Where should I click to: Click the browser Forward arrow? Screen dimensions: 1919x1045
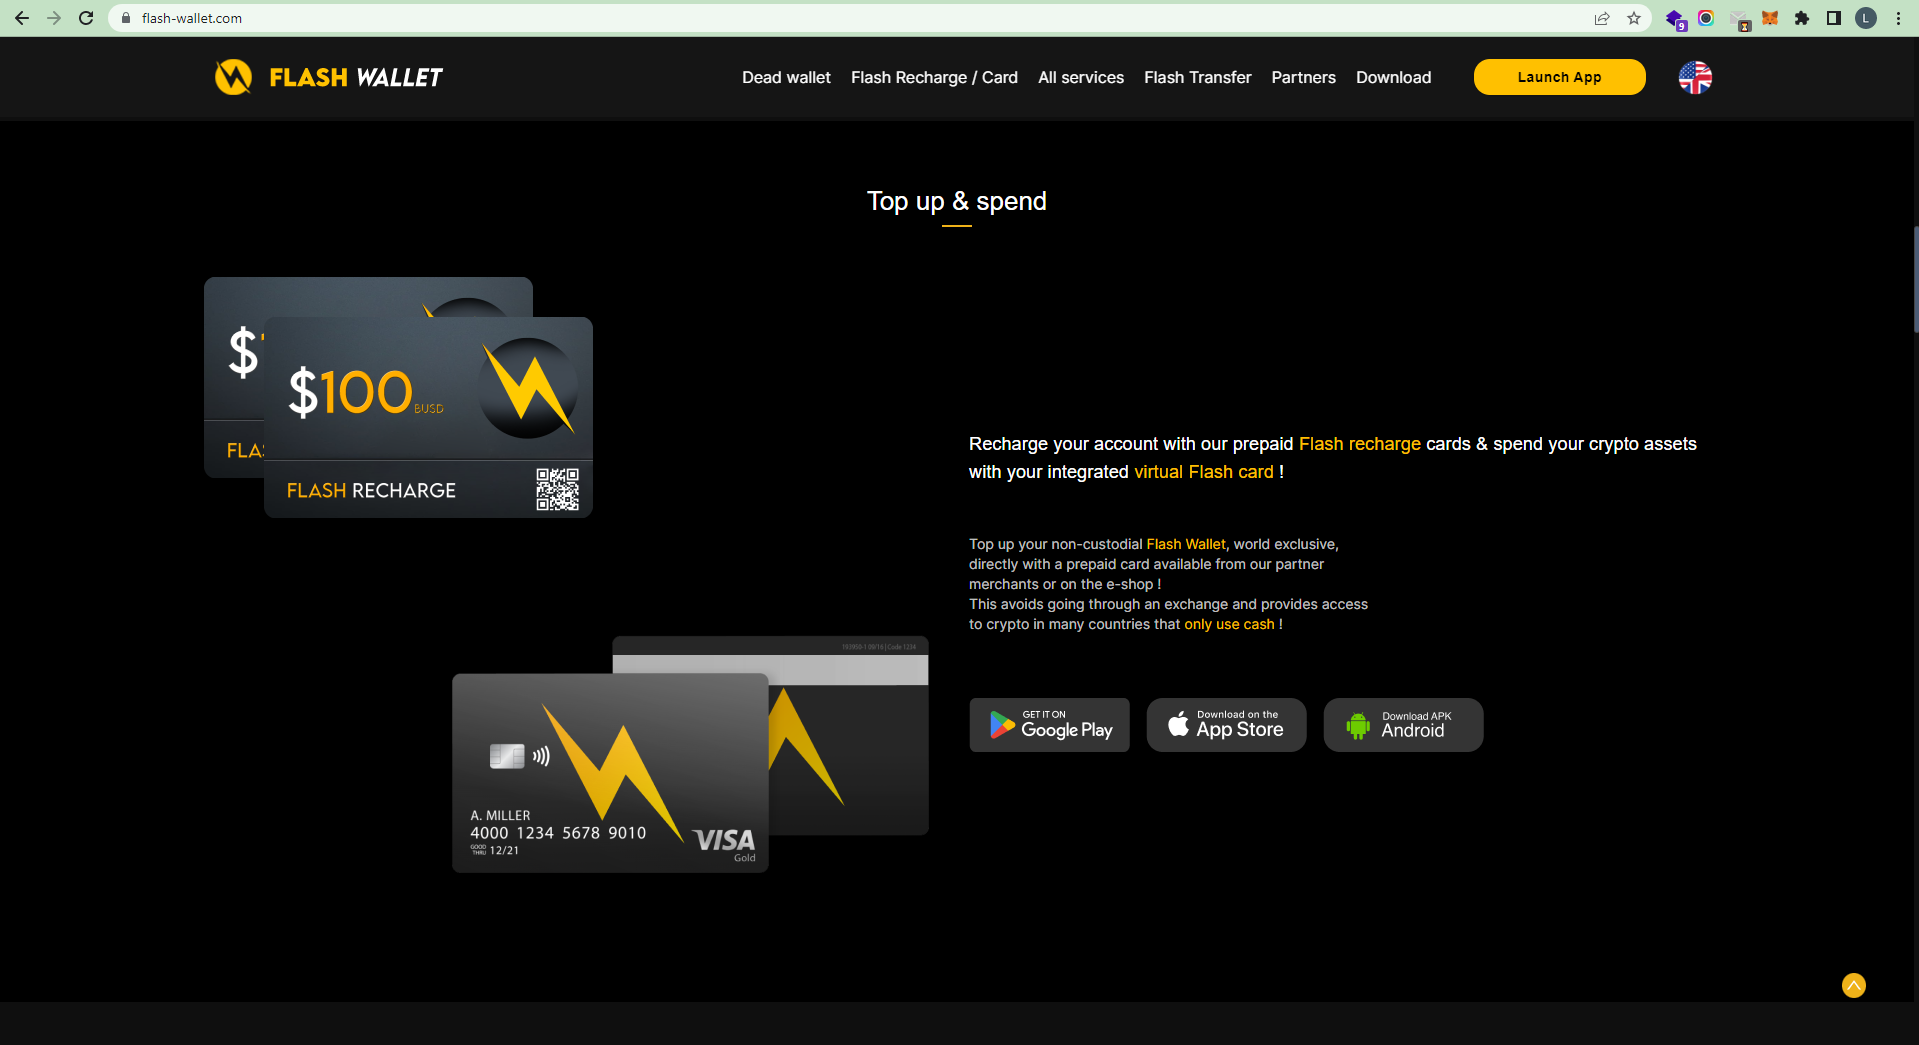(x=54, y=18)
